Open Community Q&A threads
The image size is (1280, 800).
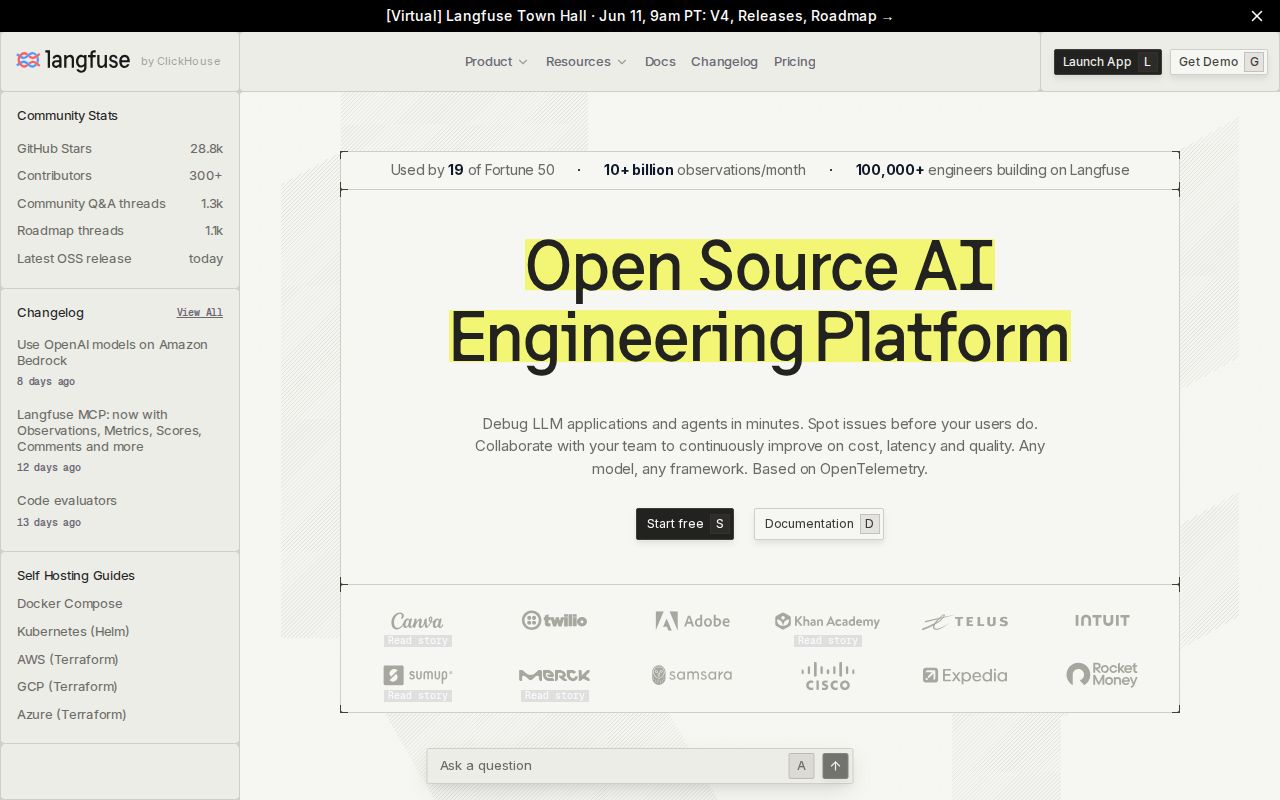[x=120, y=204]
